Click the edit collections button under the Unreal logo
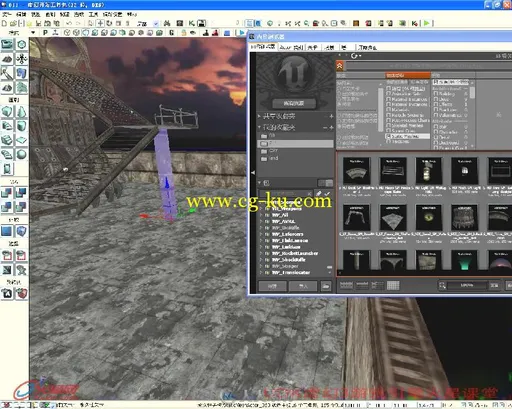The image size is (512, 409). tap(294, 103)
